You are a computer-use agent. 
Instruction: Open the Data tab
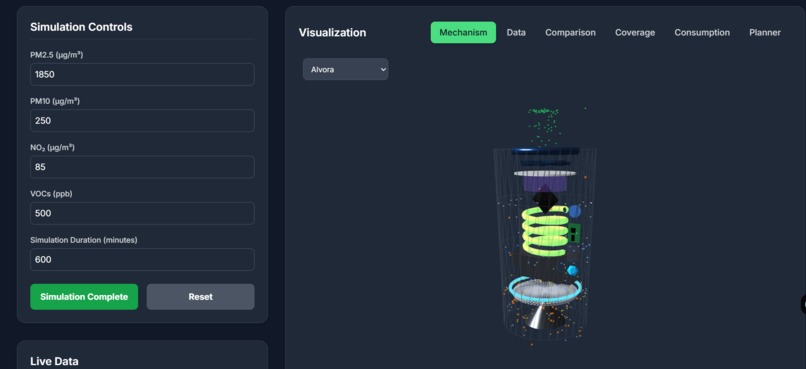(x=516, y=32)
